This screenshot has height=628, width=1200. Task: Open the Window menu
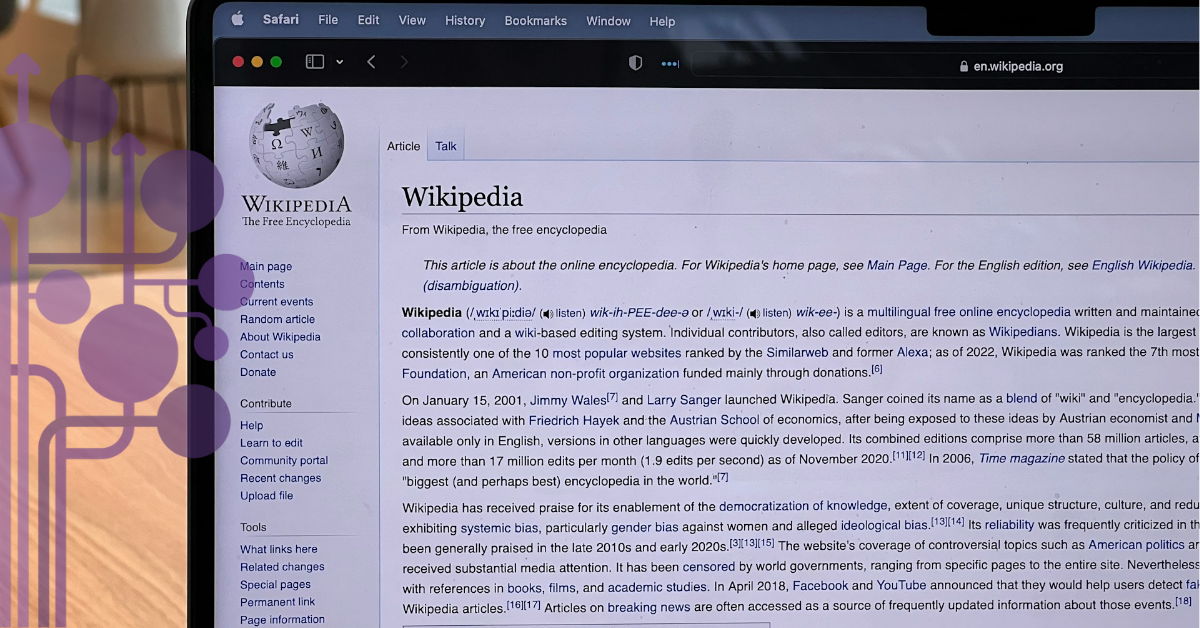point(608,21)
